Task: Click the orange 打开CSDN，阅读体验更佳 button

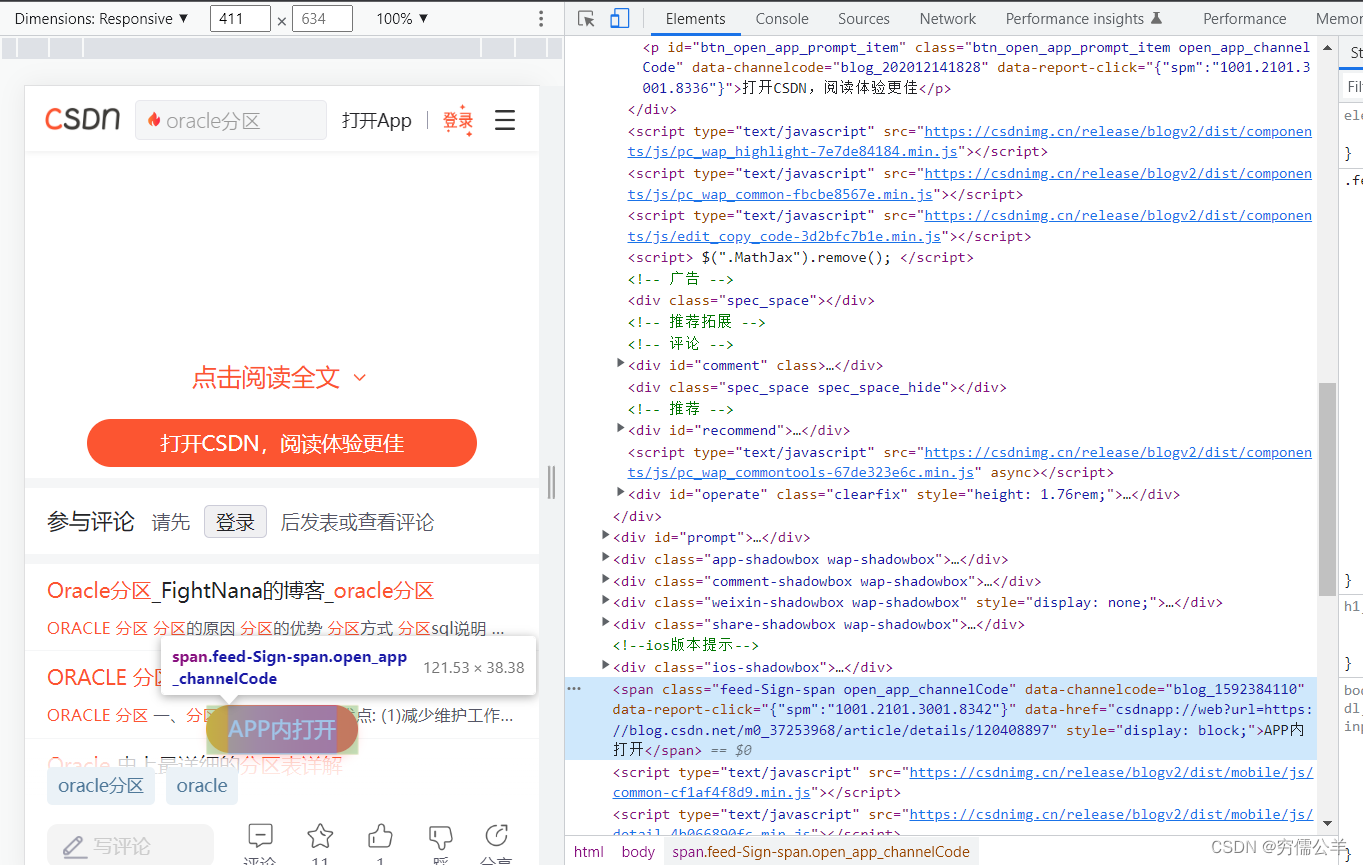Action: pos(282,443)
